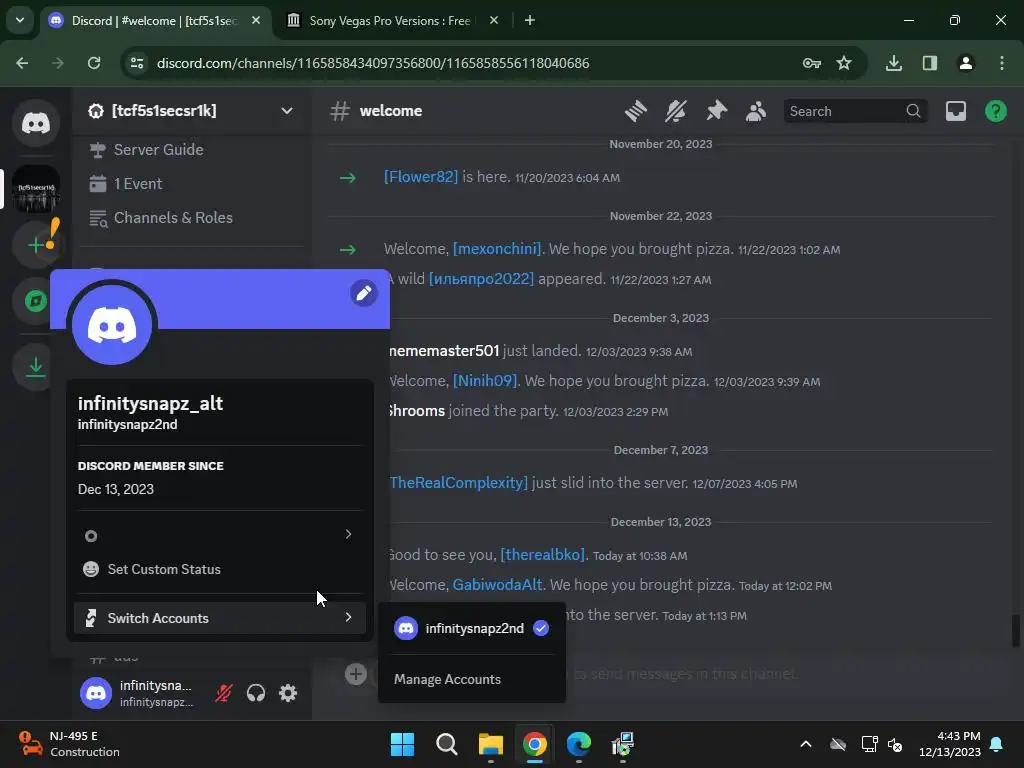Image resolution: width=1024 pixels, height=768 pixels.
Task: Click GabiwodaAlt username link
Action: (x=497, y=584)
